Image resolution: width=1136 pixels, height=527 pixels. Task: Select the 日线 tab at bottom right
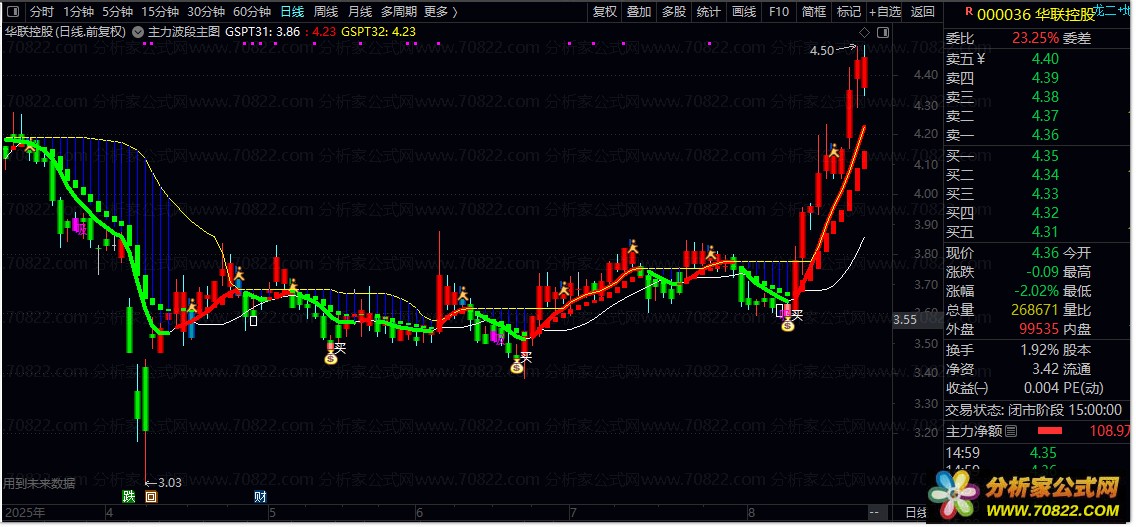pyautogui.click(x=918, y=513)
